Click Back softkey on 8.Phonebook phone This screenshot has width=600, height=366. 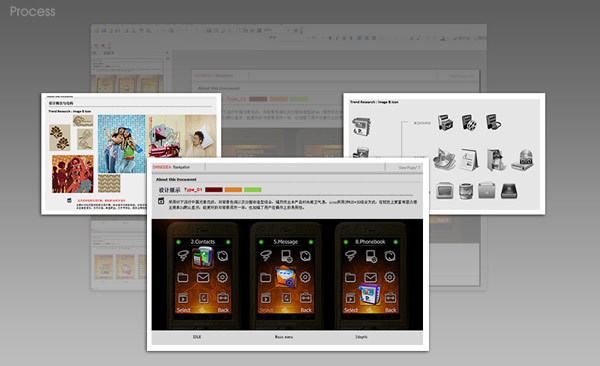390,310
